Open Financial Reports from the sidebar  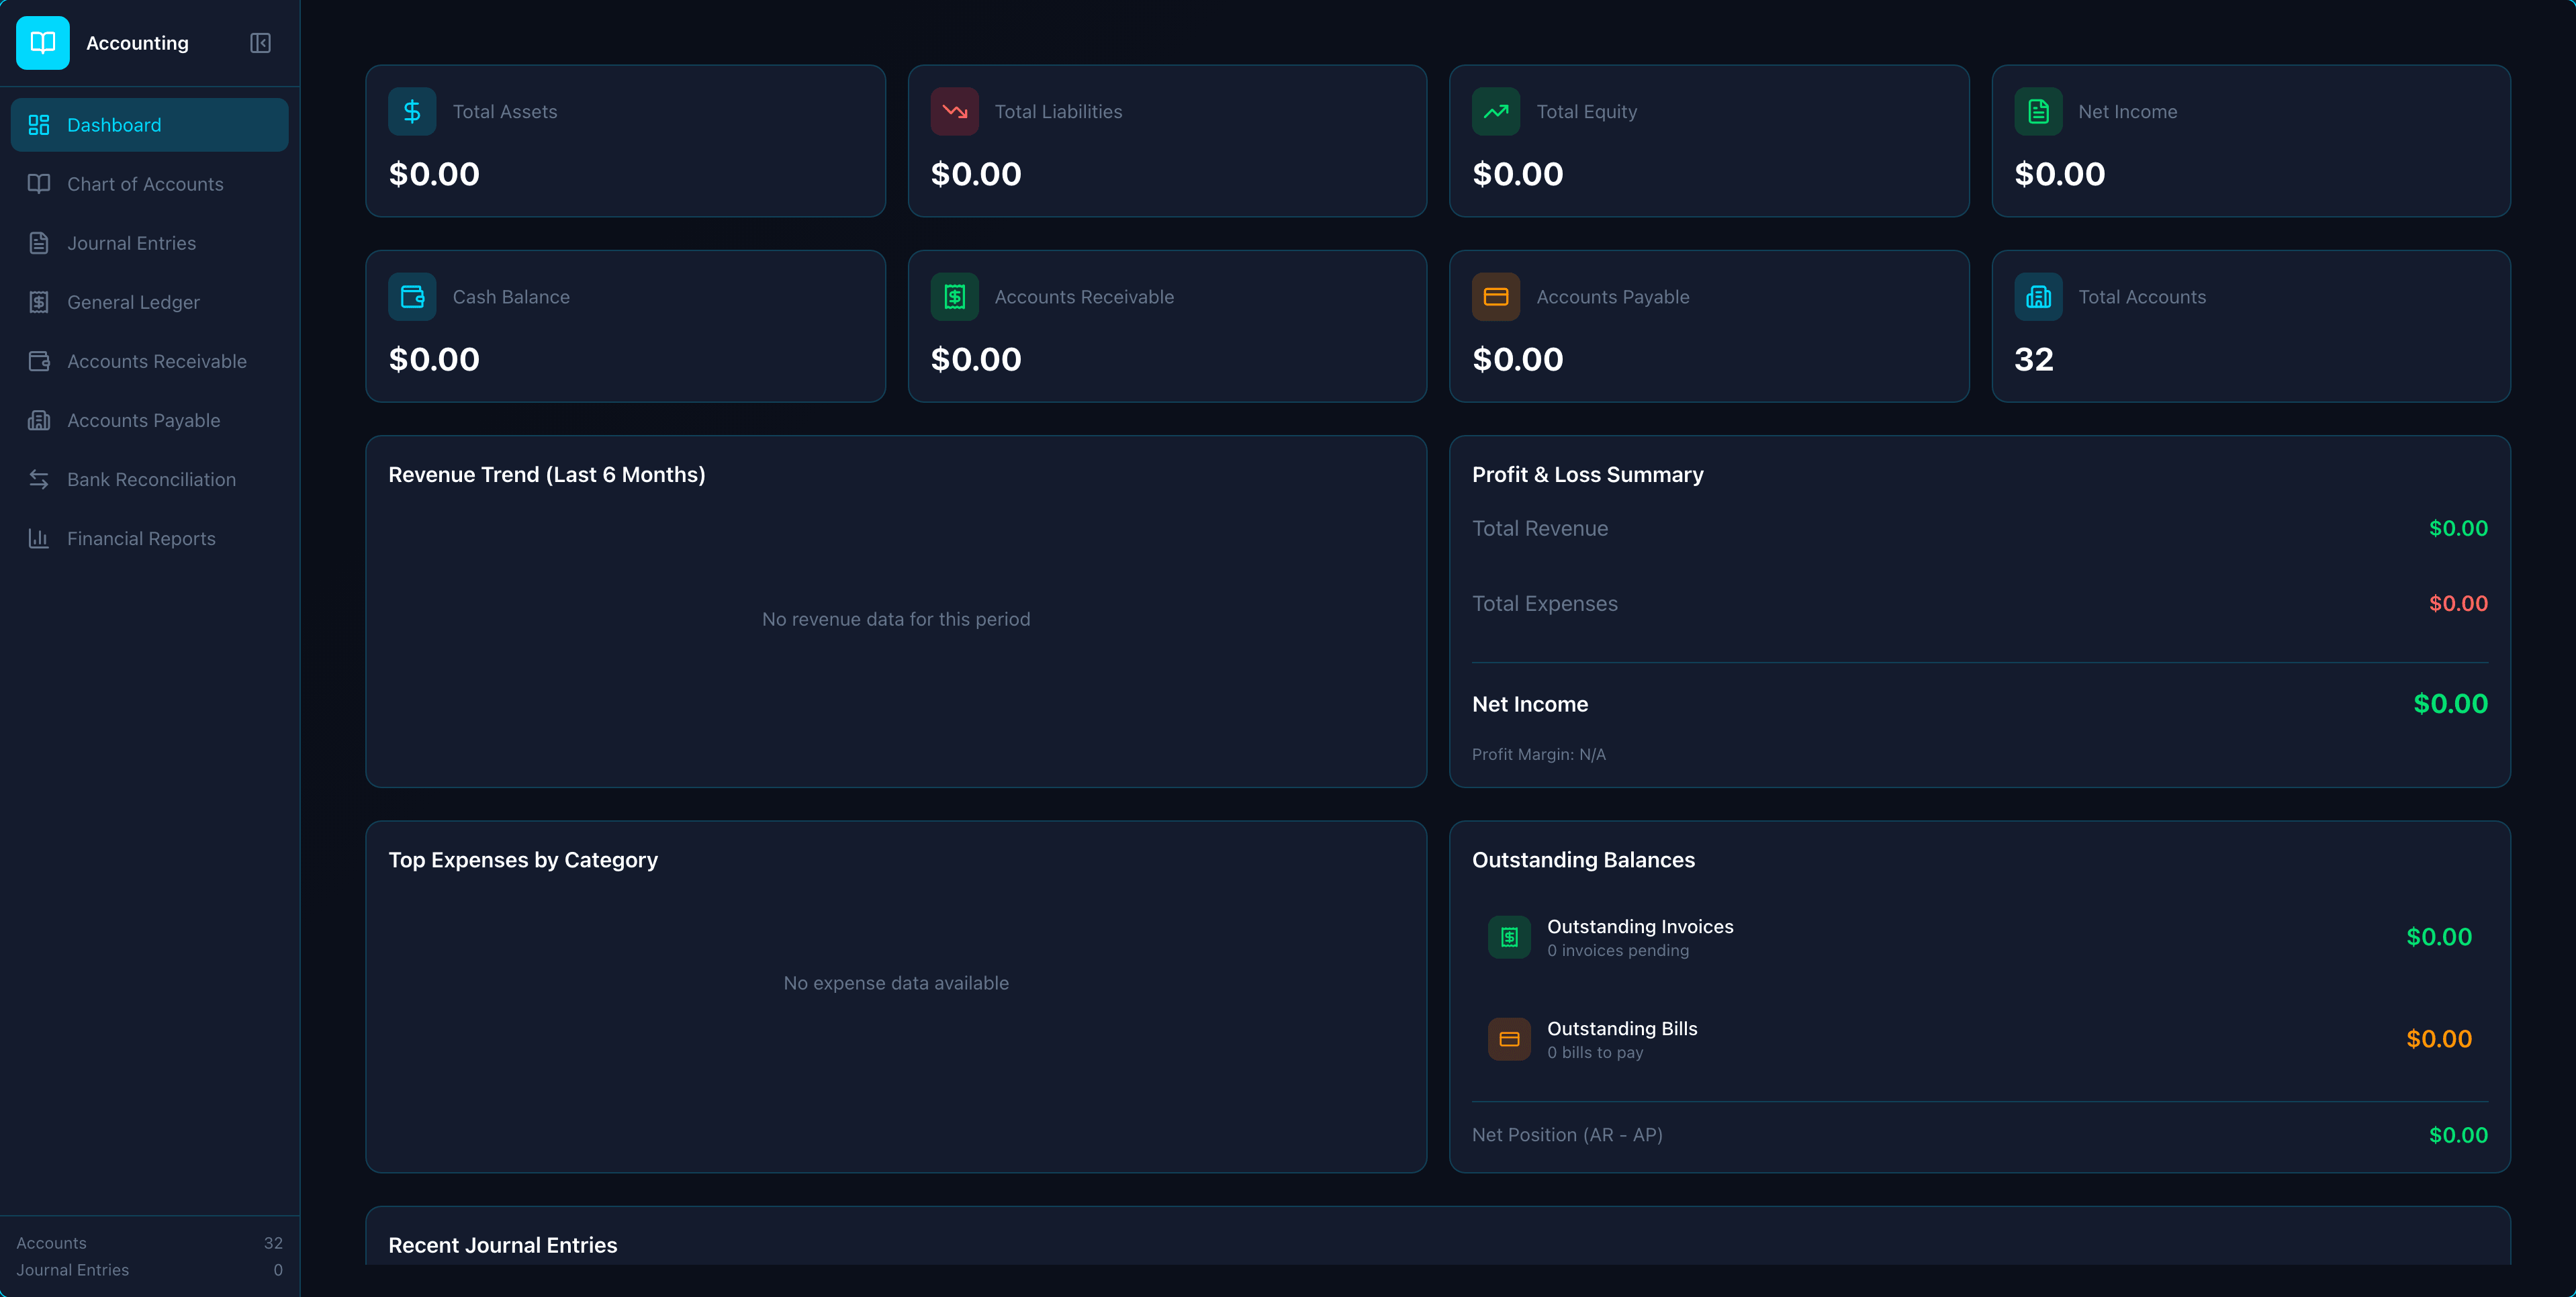[140, 538]
